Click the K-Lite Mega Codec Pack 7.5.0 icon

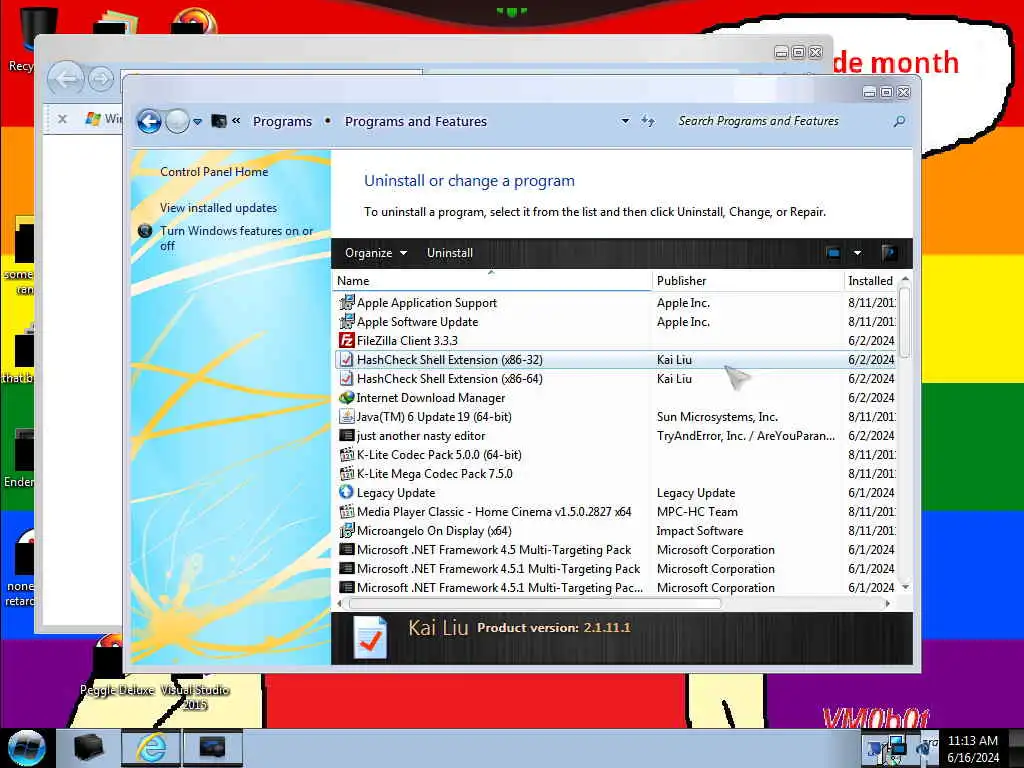[347, 473]
